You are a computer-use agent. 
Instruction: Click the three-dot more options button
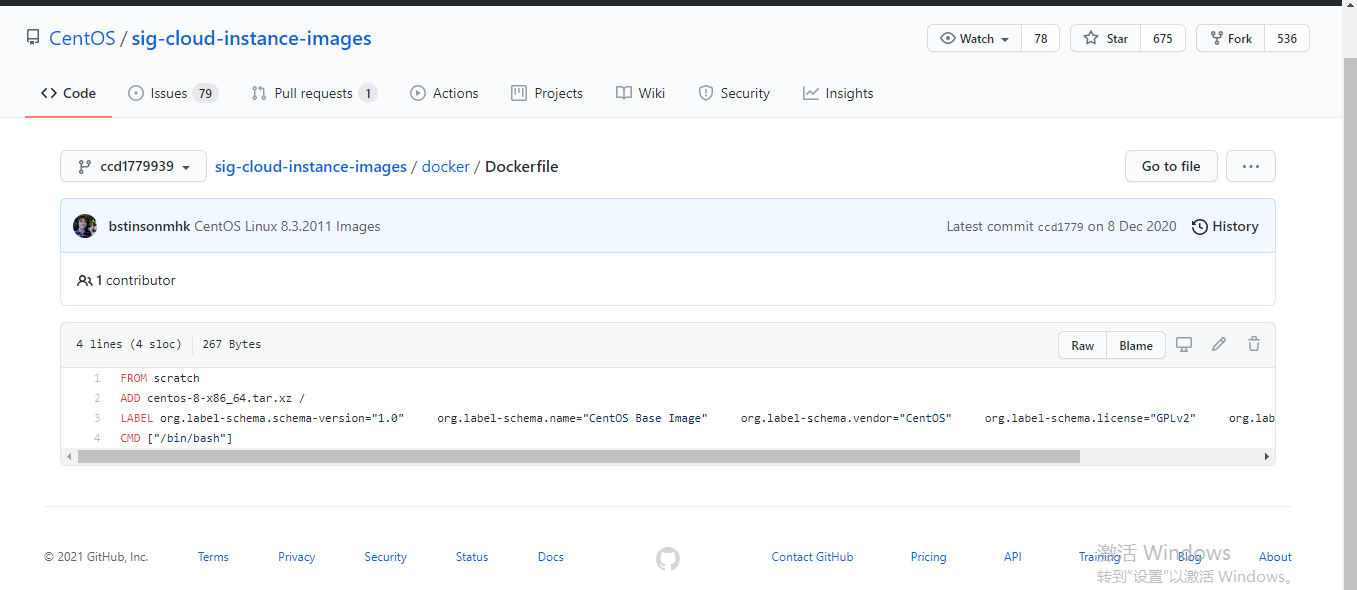tap(1251, 166)
